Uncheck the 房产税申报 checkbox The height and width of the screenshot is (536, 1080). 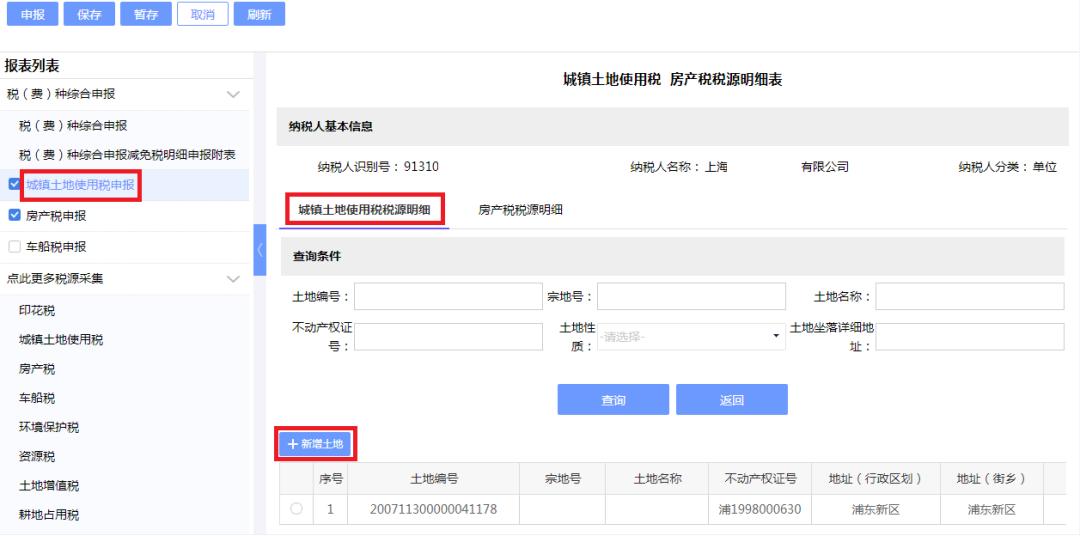coord(14,215)
